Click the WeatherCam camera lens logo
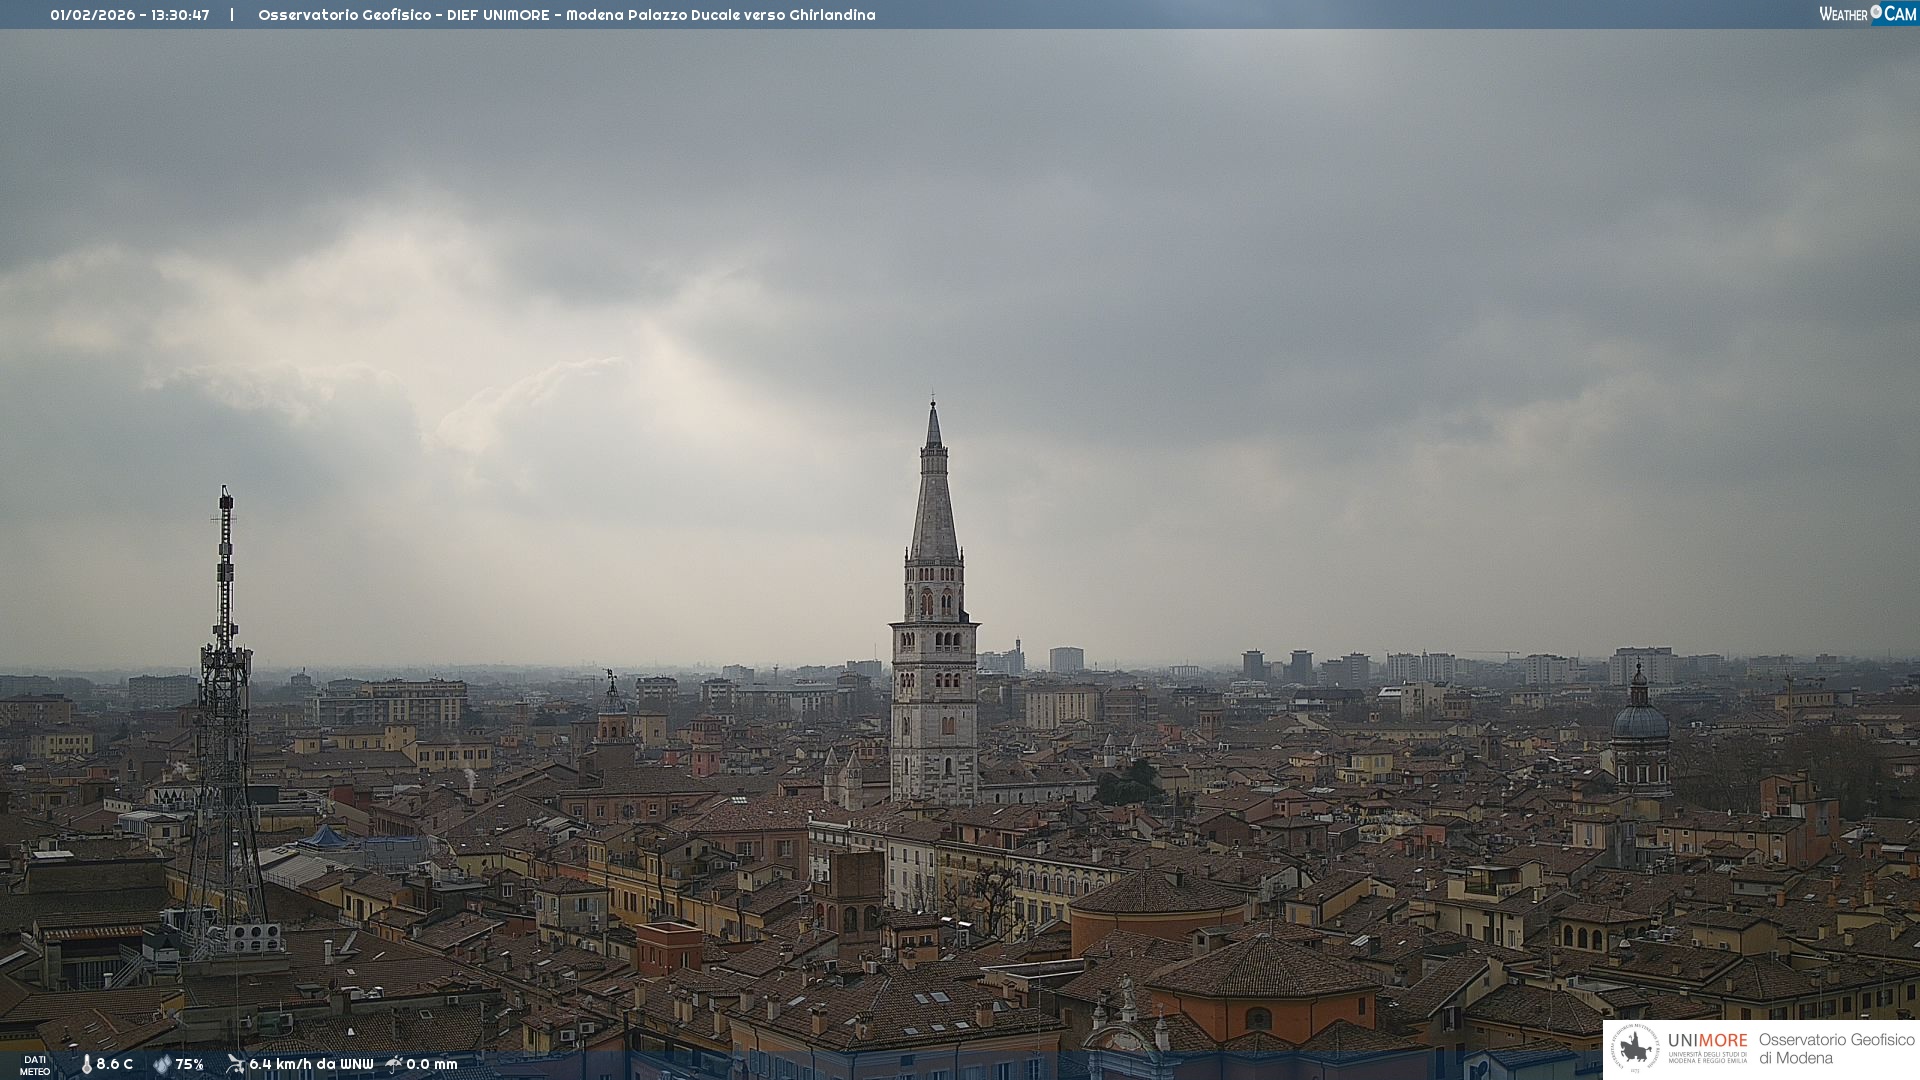Viewport: 1920px width, 1080px height. coord(1876,12)
